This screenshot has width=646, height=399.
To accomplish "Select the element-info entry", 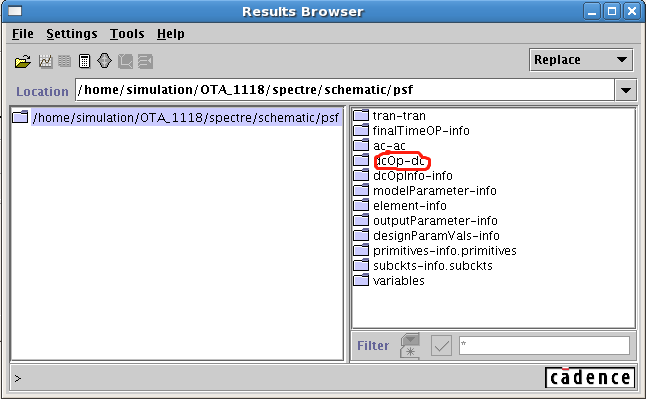I will pos(410,206).
